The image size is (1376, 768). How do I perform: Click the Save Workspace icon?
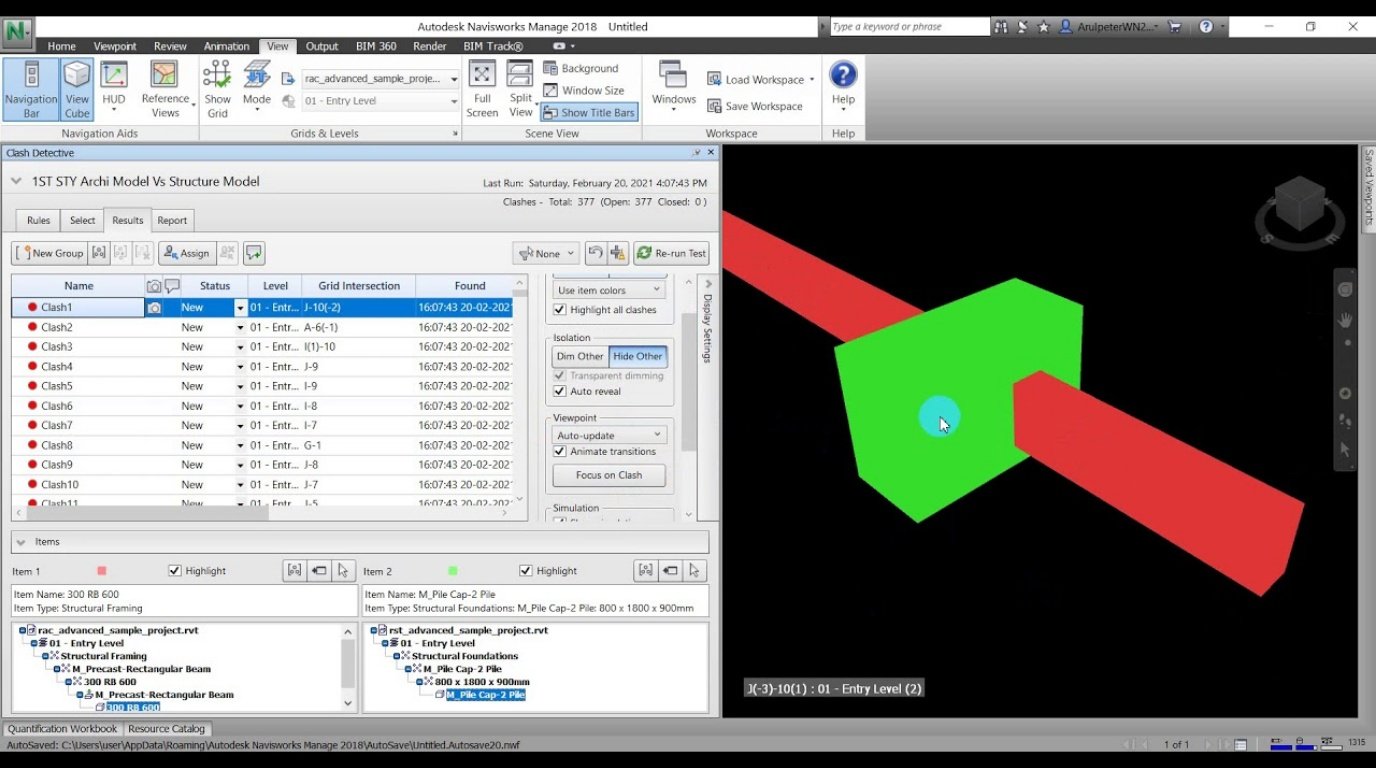(714, 106)
